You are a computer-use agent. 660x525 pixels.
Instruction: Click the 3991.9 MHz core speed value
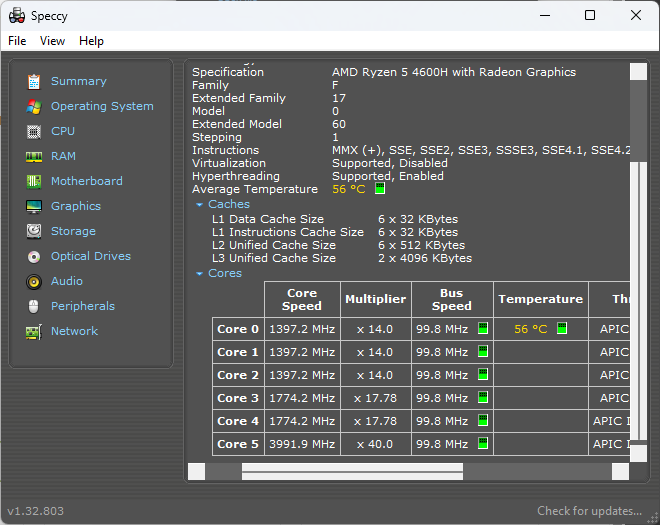pos(302,444)
